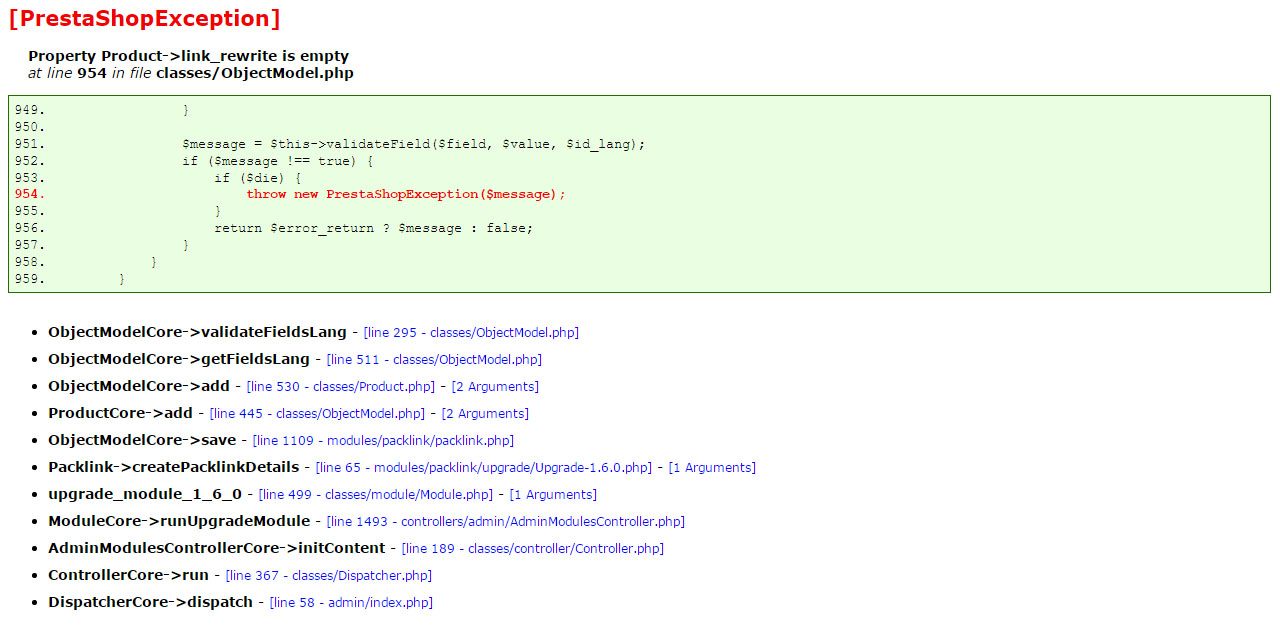Open the line 58 admin/index.php link
The image size is (1280, 636).
[x=352, y=602]
